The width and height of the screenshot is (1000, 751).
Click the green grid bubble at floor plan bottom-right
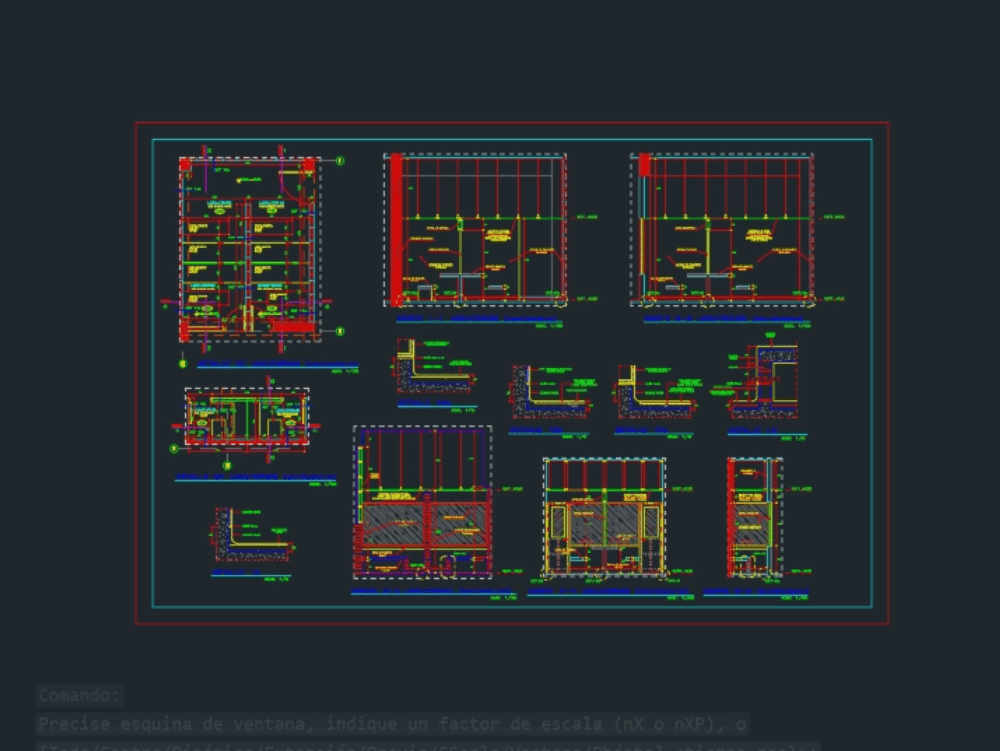(x=340, y=331)
